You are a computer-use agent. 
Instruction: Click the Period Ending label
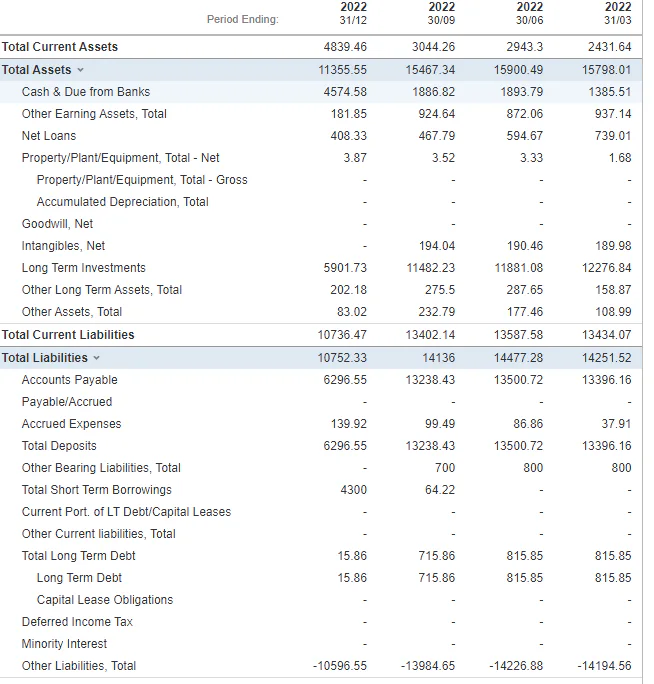243,20
